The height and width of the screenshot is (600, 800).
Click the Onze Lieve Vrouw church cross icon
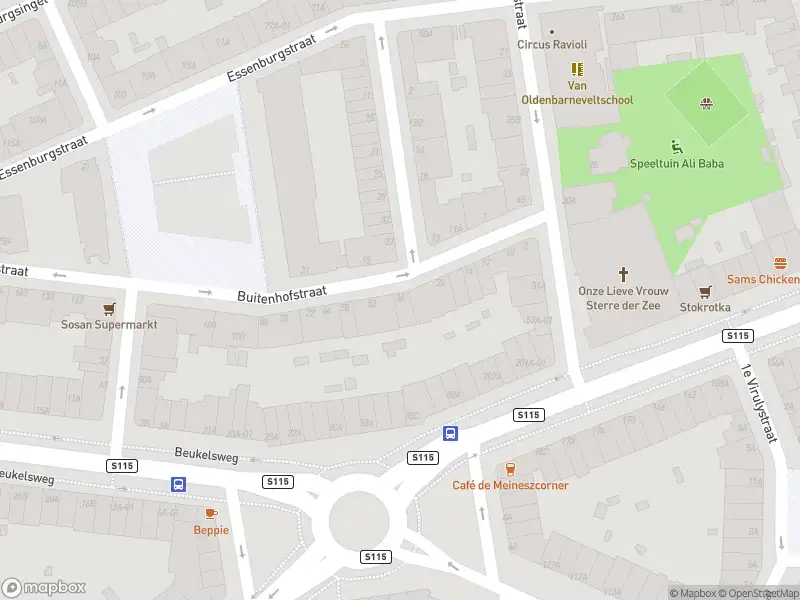pyautogui.click(x=623, y=274)
